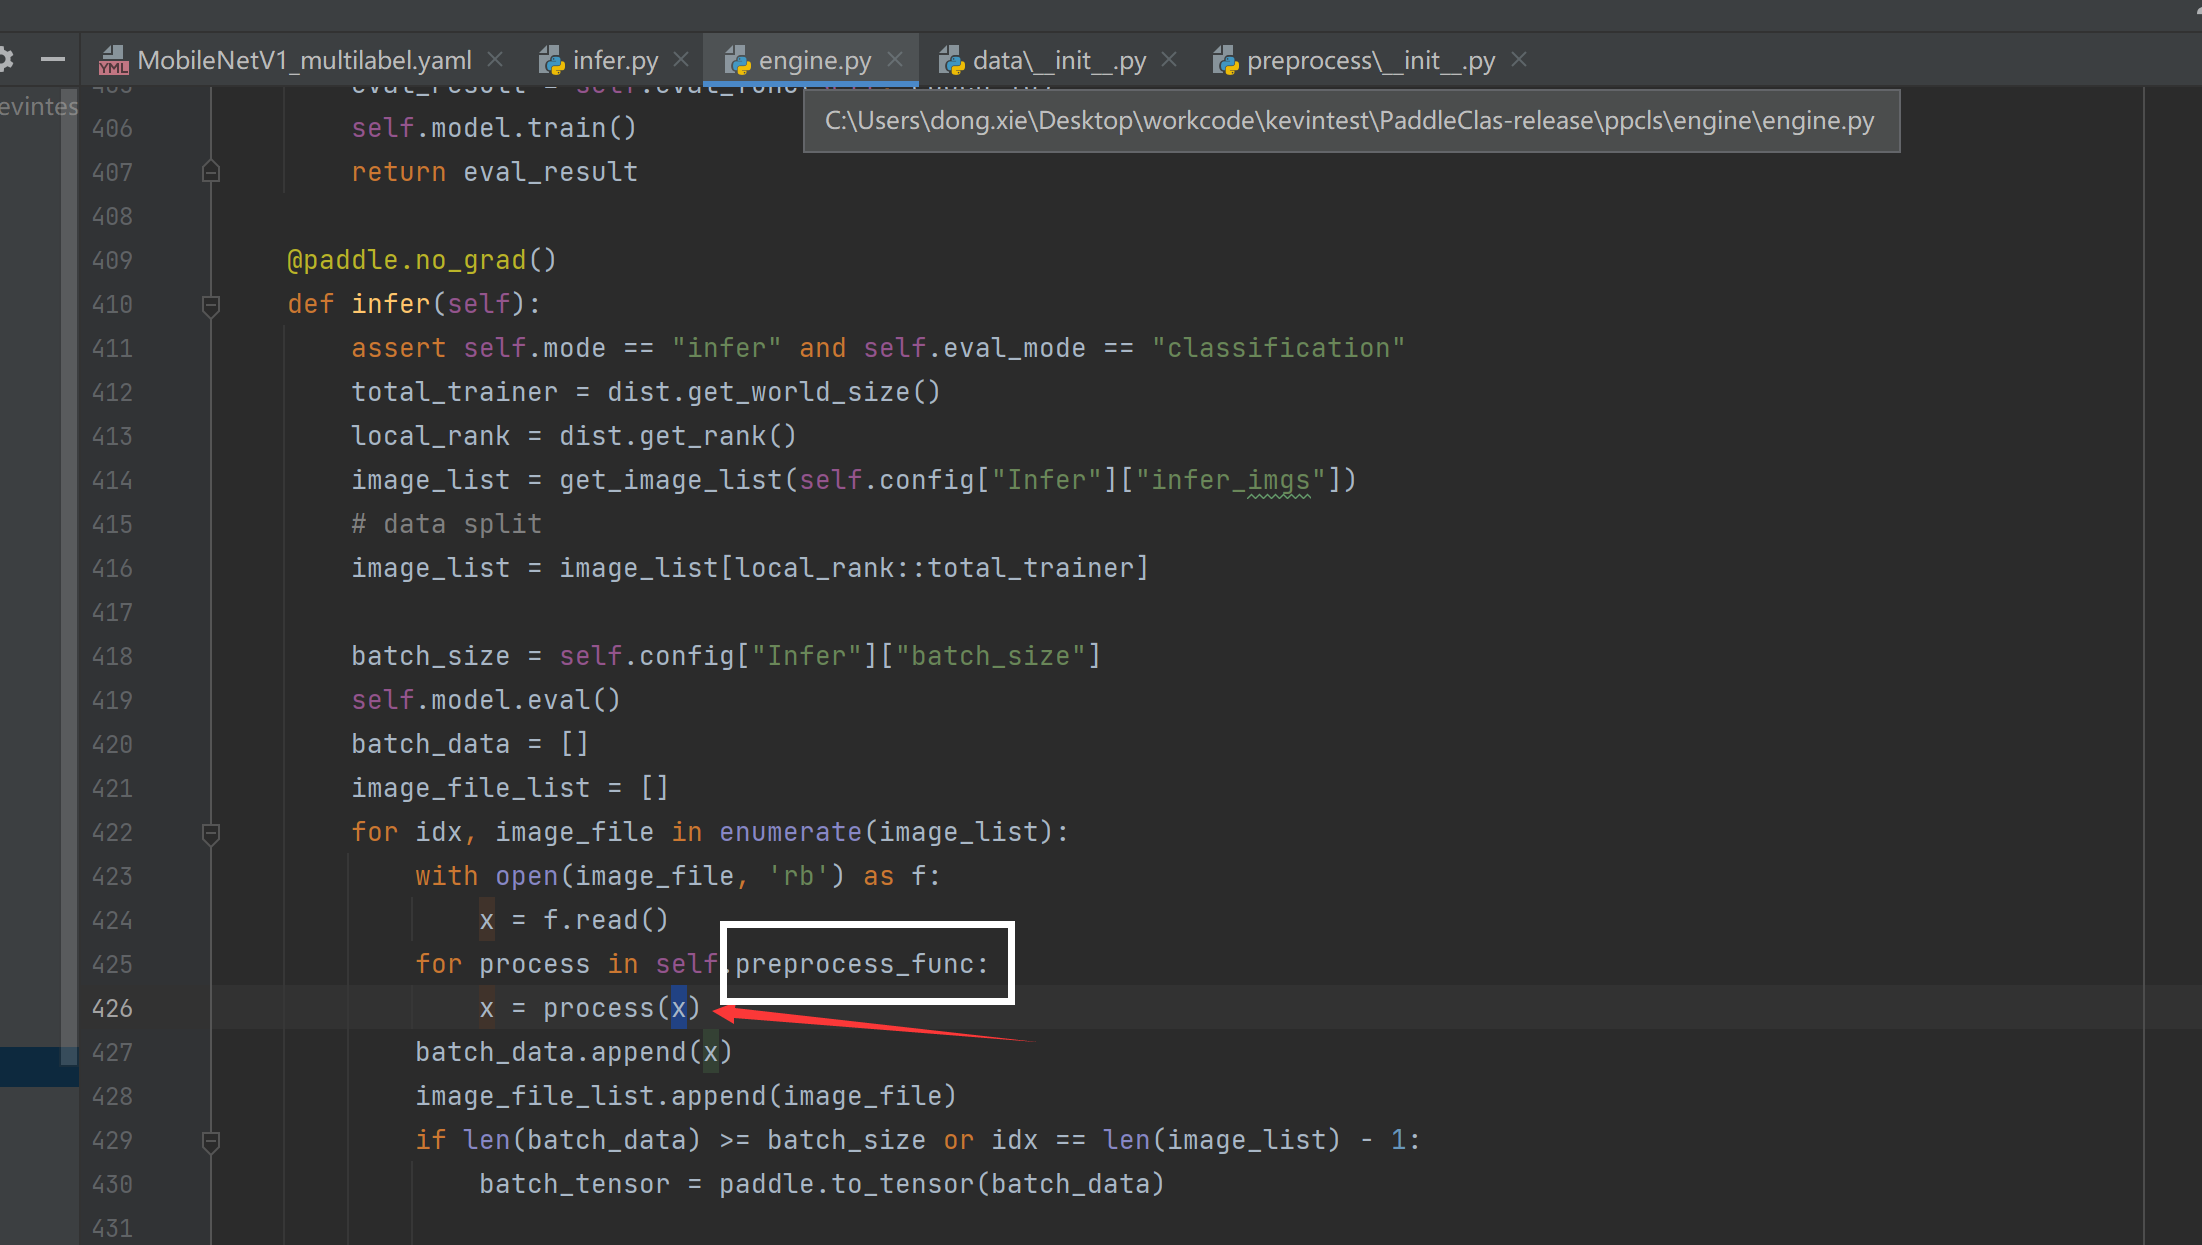Image resolution: width=2202 pixels, height=1245 pixels.
Task: Open the preprocess\__init__.py tab
Action: pos(1370,60)
